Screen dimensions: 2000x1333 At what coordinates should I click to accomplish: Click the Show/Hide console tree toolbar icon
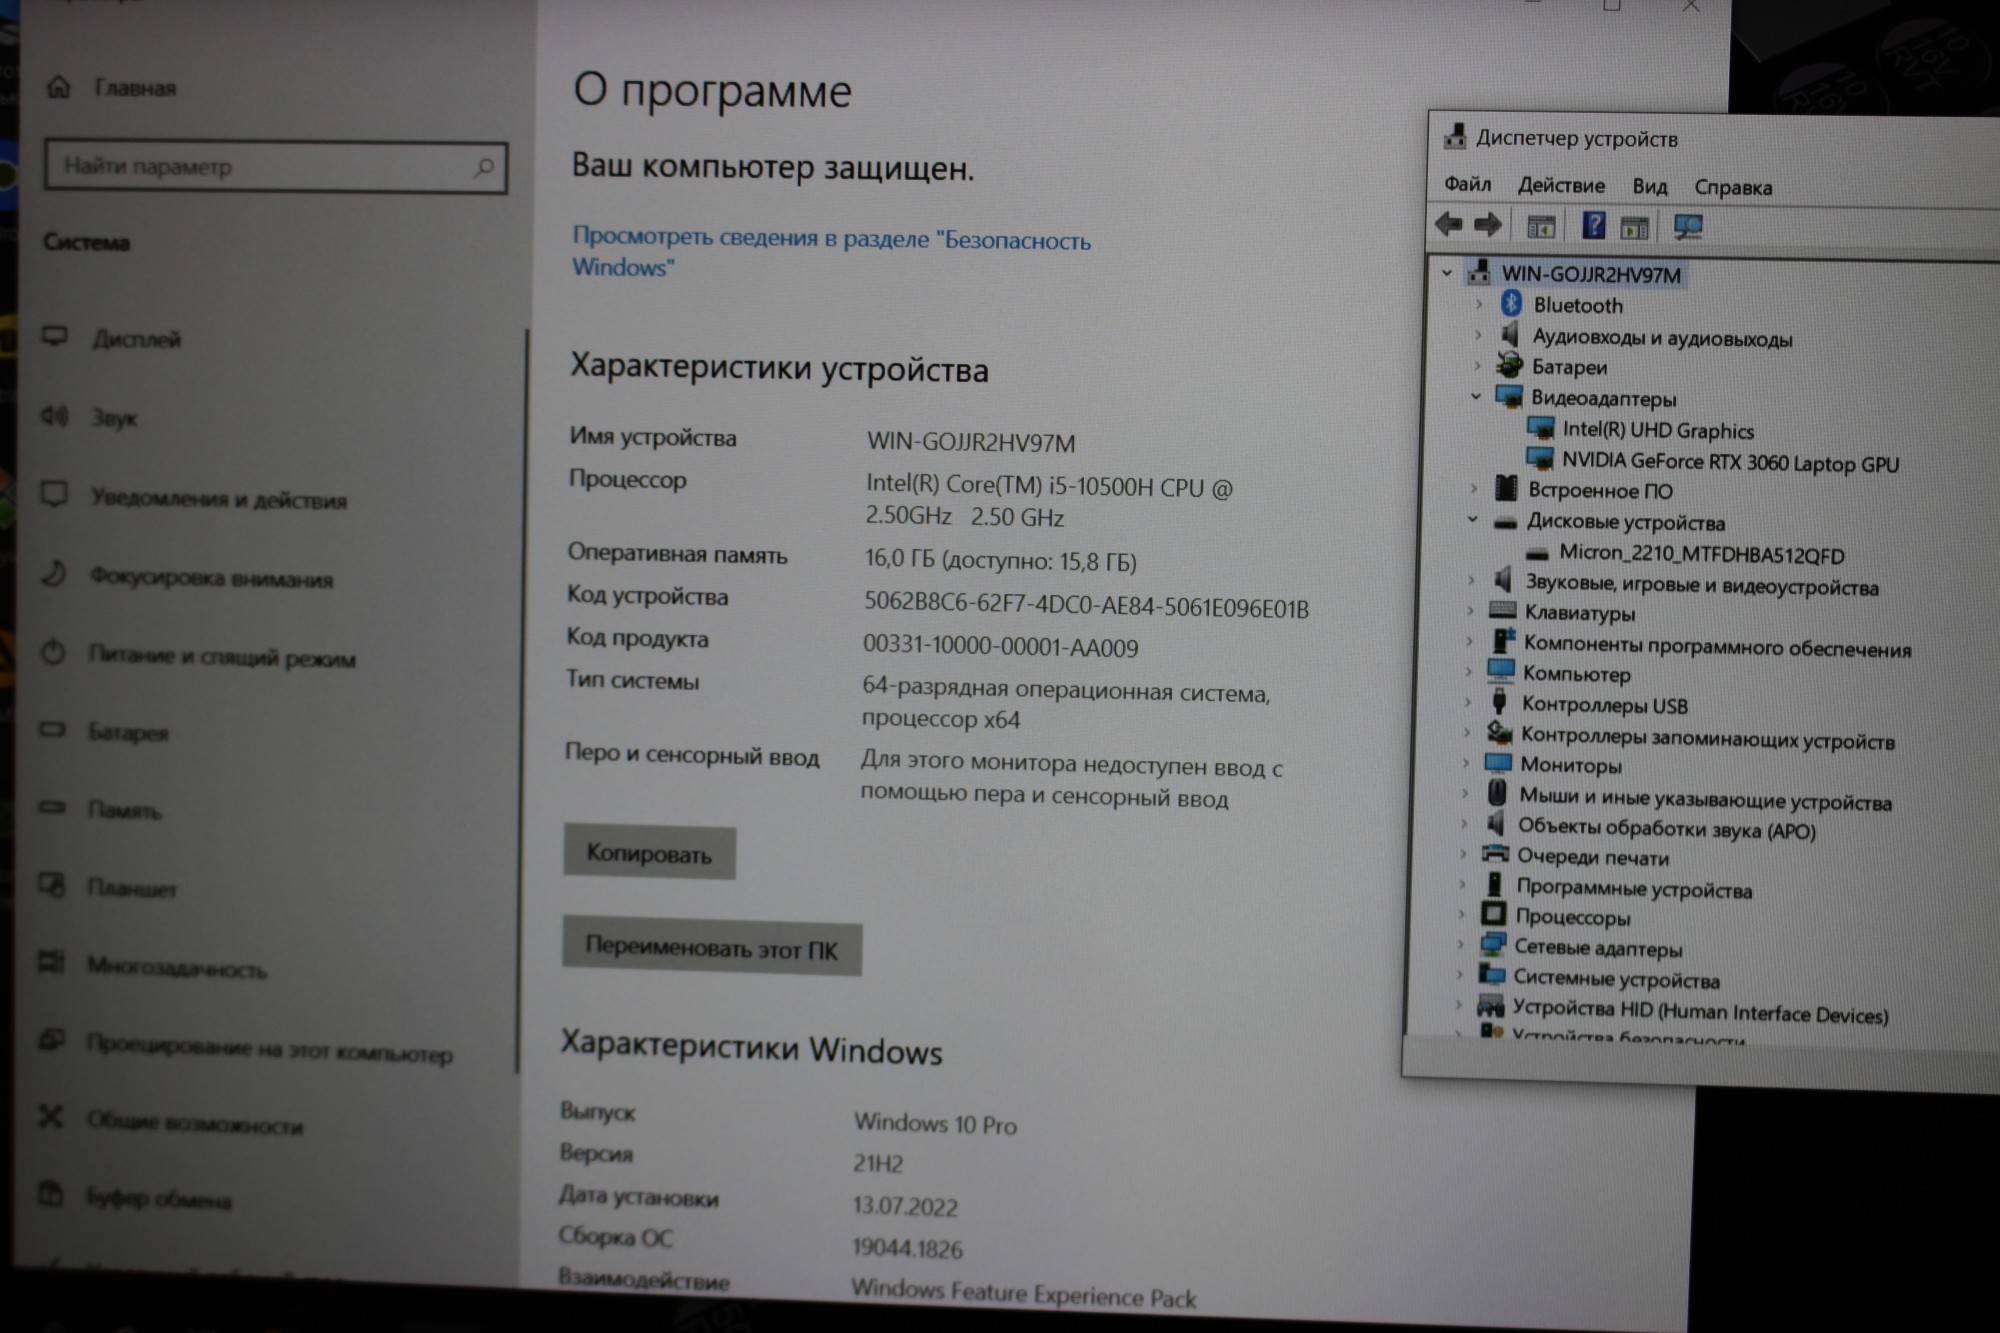point(1541,227)
